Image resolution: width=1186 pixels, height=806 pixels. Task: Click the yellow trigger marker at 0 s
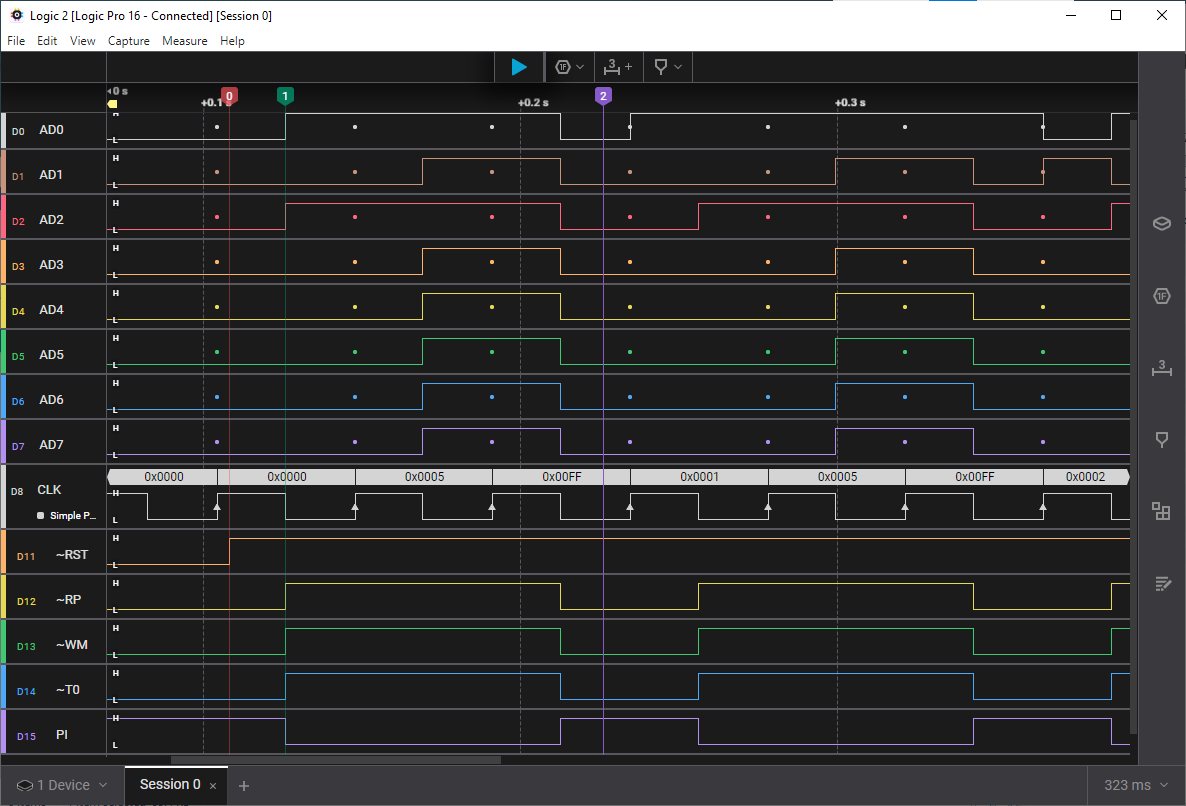click(x=113, y=104)
